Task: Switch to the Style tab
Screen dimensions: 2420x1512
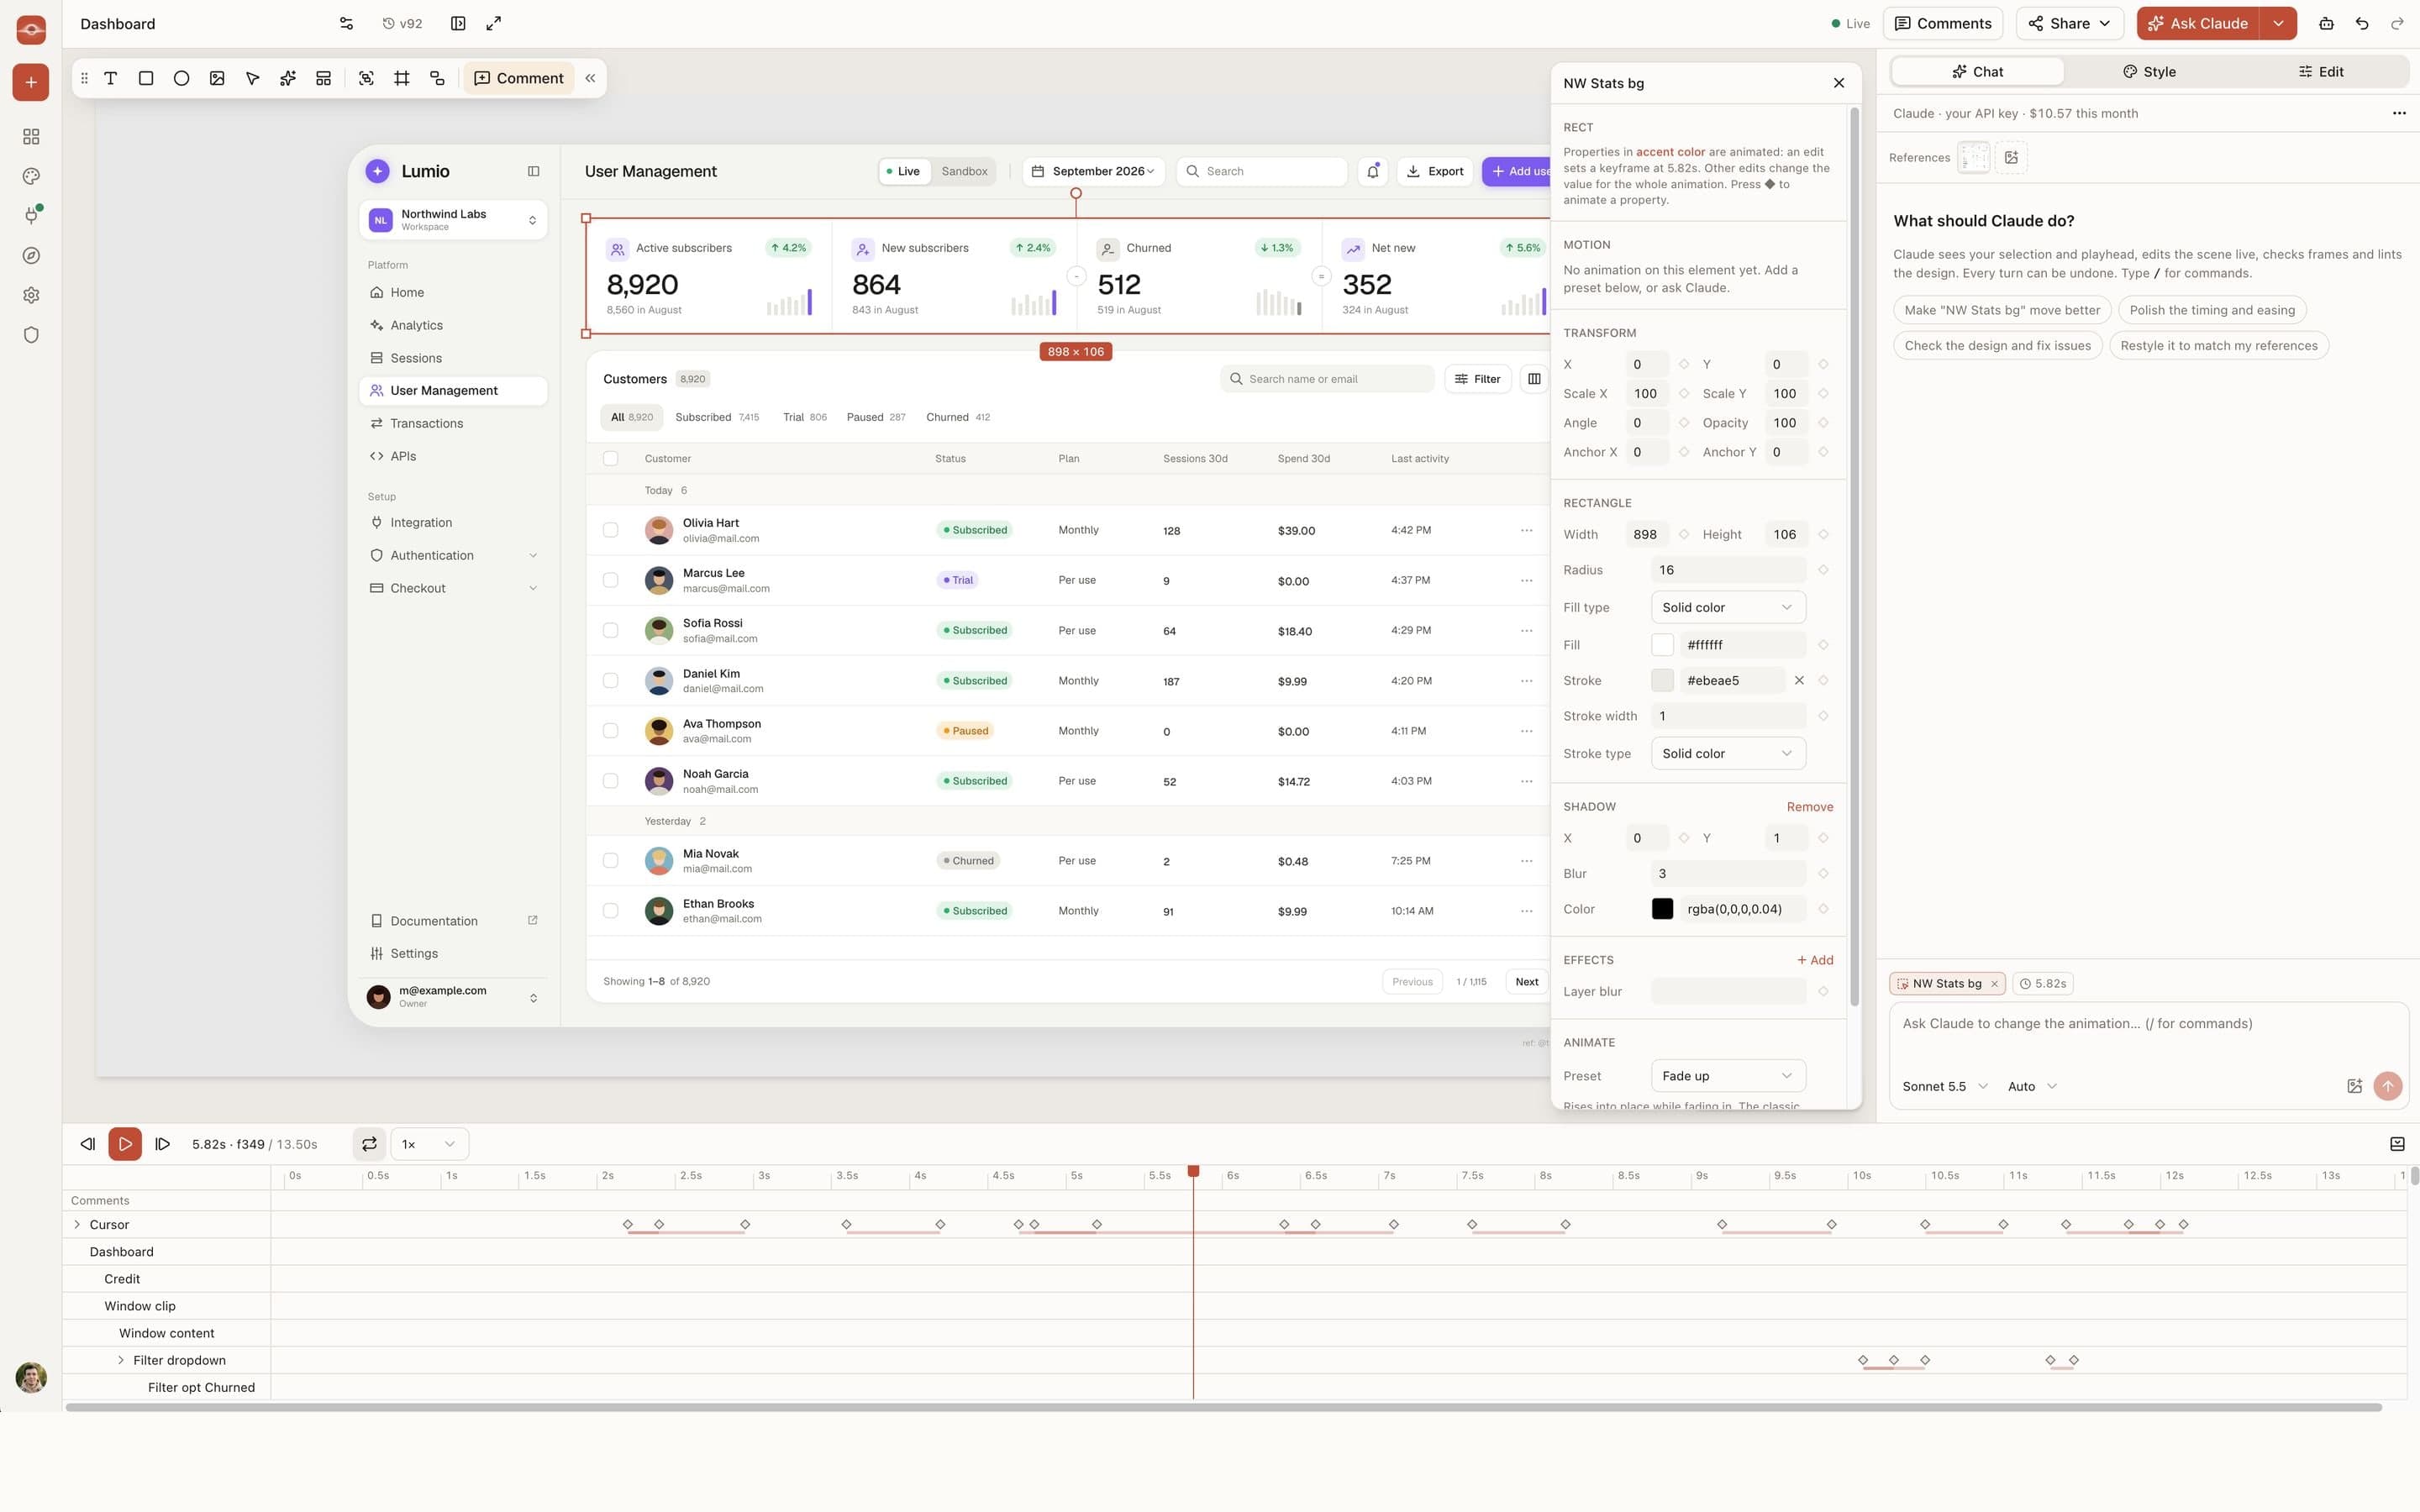Action: point(2149,72)
